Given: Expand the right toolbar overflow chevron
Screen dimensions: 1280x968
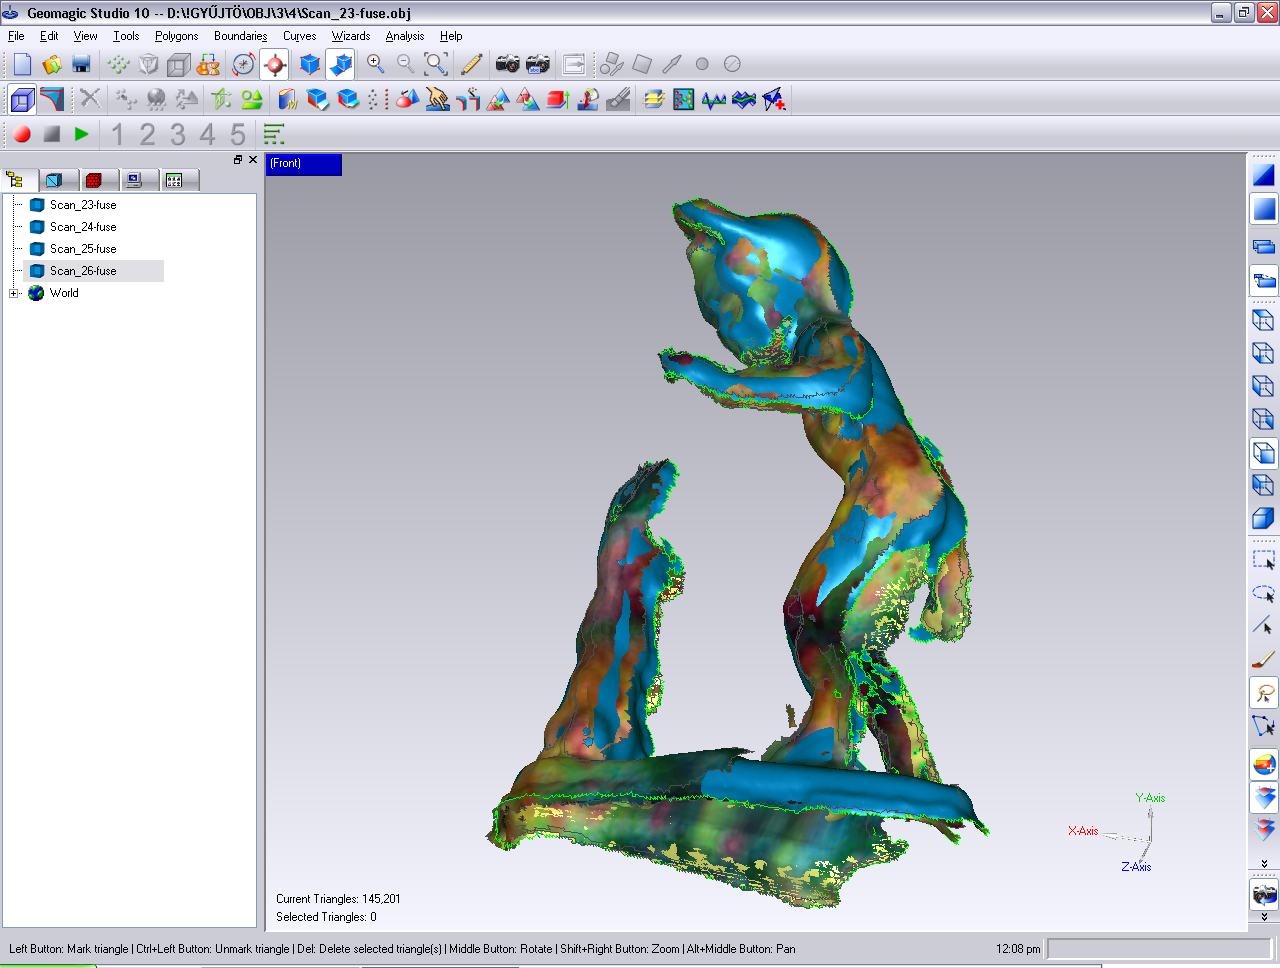Looking at the screenshot, I should (x=1264, y=864).
